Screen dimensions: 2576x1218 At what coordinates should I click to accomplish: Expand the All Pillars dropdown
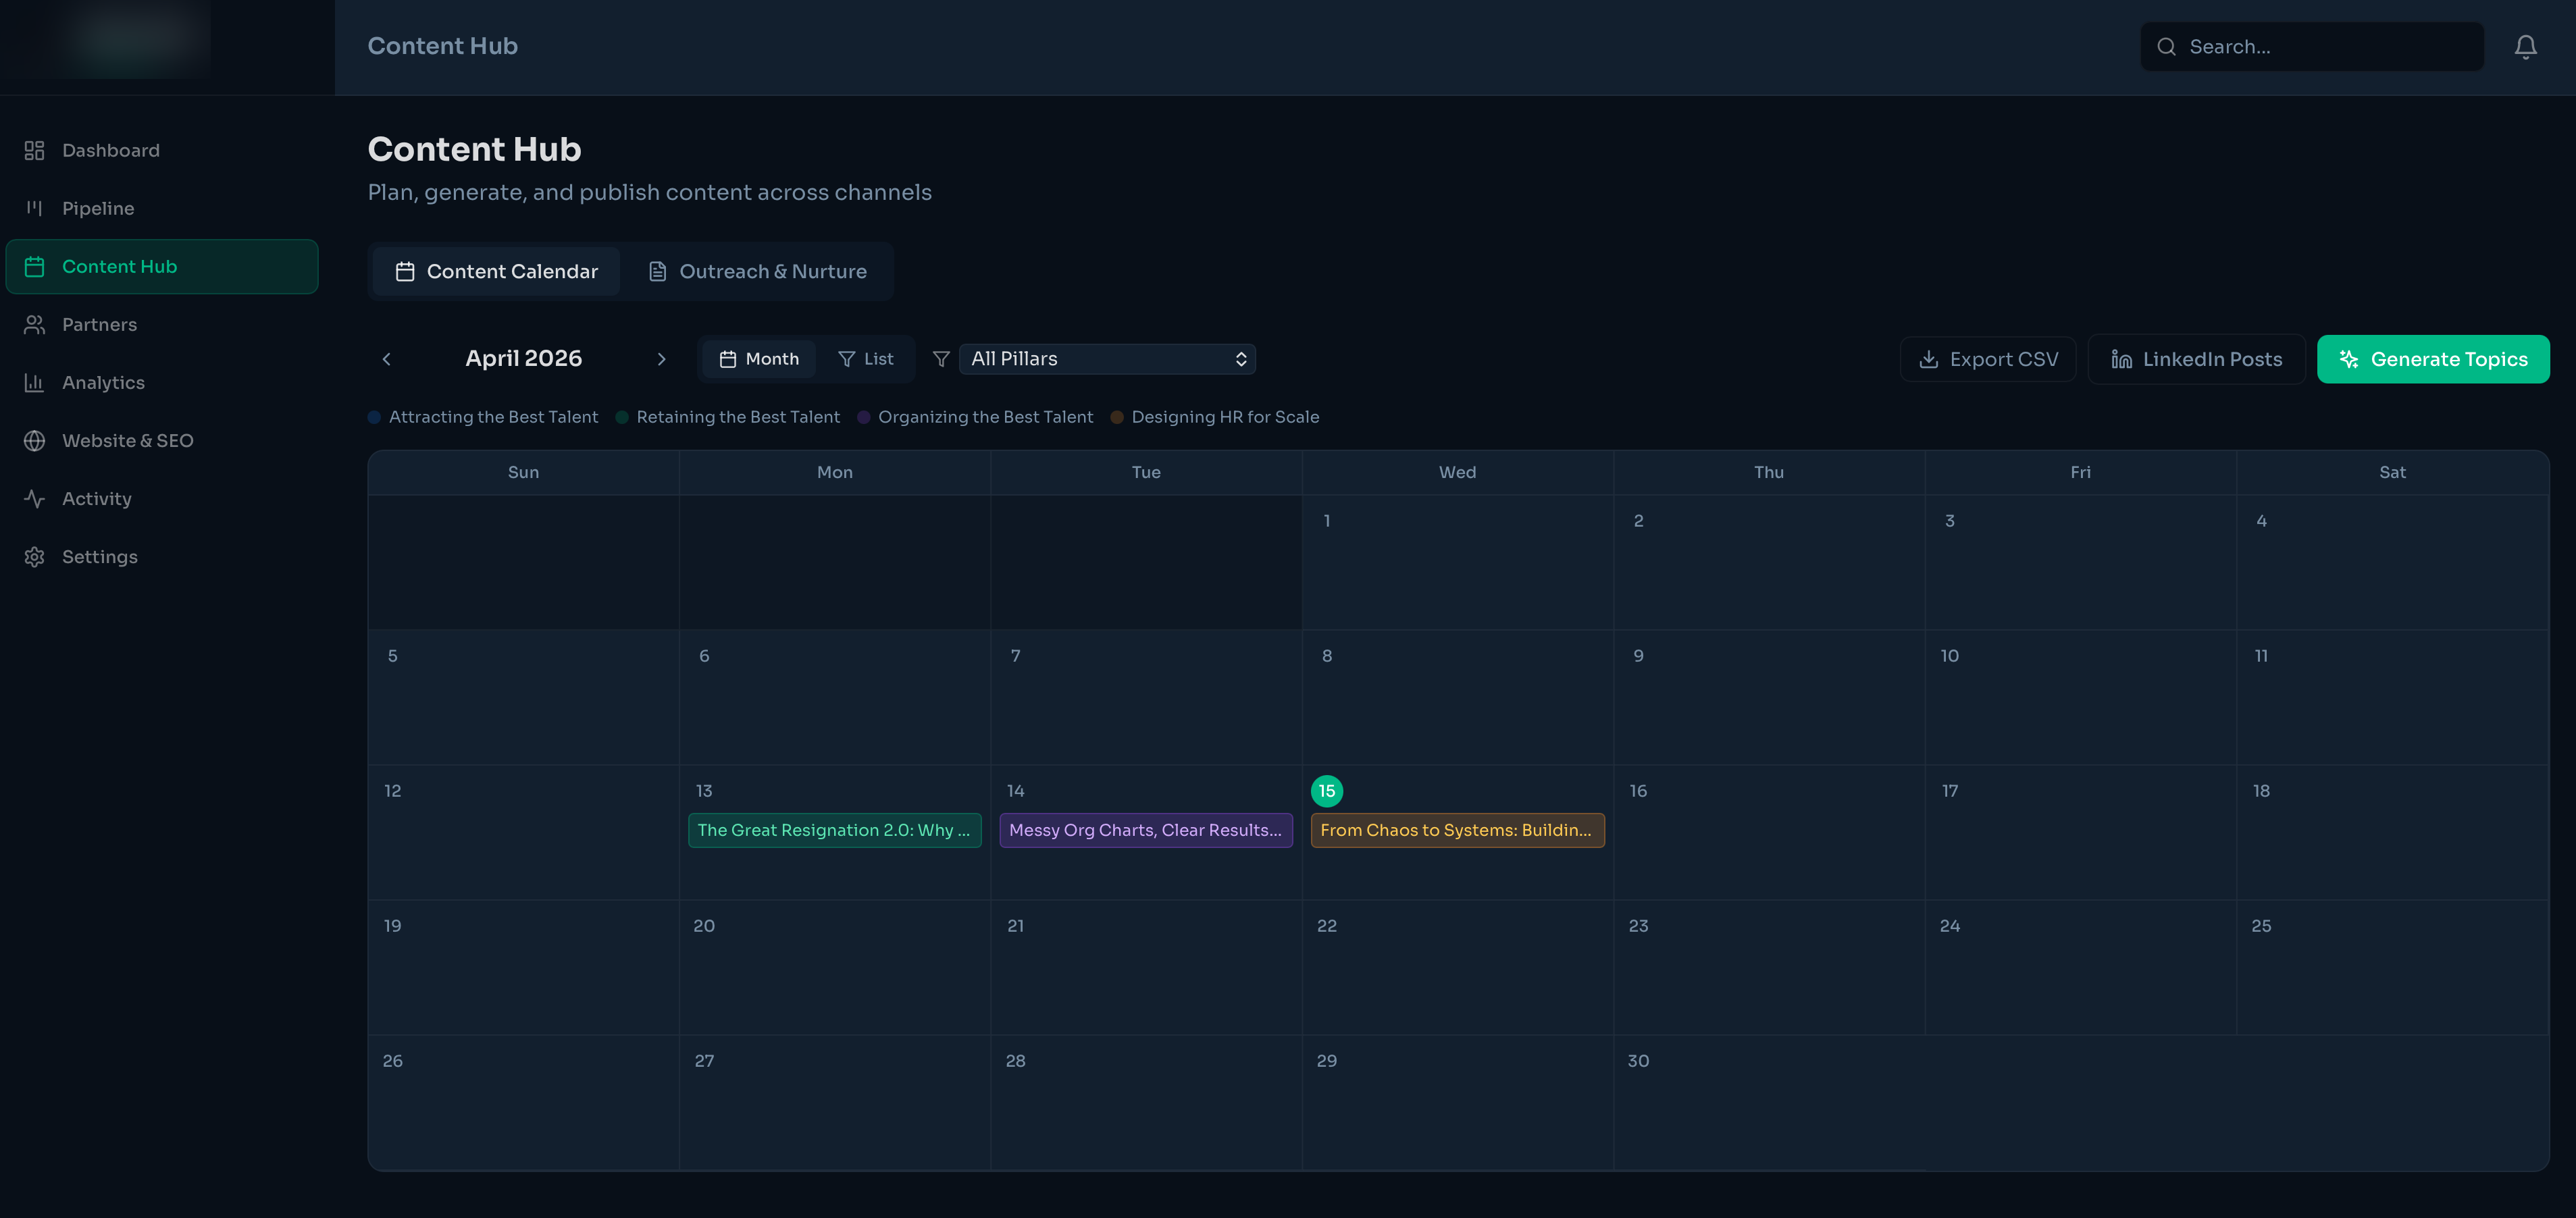[x=1107, y=359]
